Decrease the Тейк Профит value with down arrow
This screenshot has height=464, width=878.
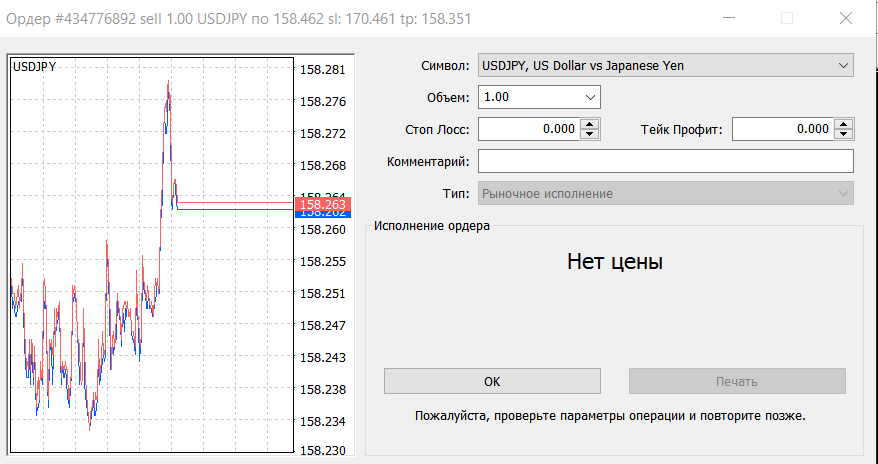tap(843, 134)
